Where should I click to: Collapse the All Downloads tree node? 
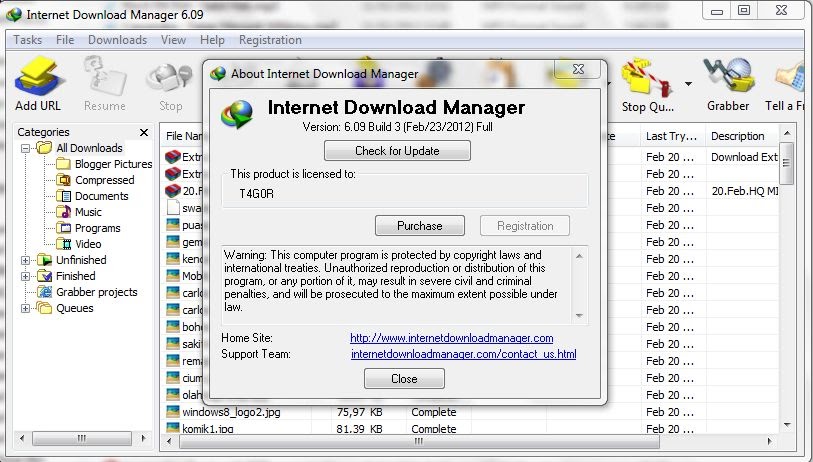point(25,148)
